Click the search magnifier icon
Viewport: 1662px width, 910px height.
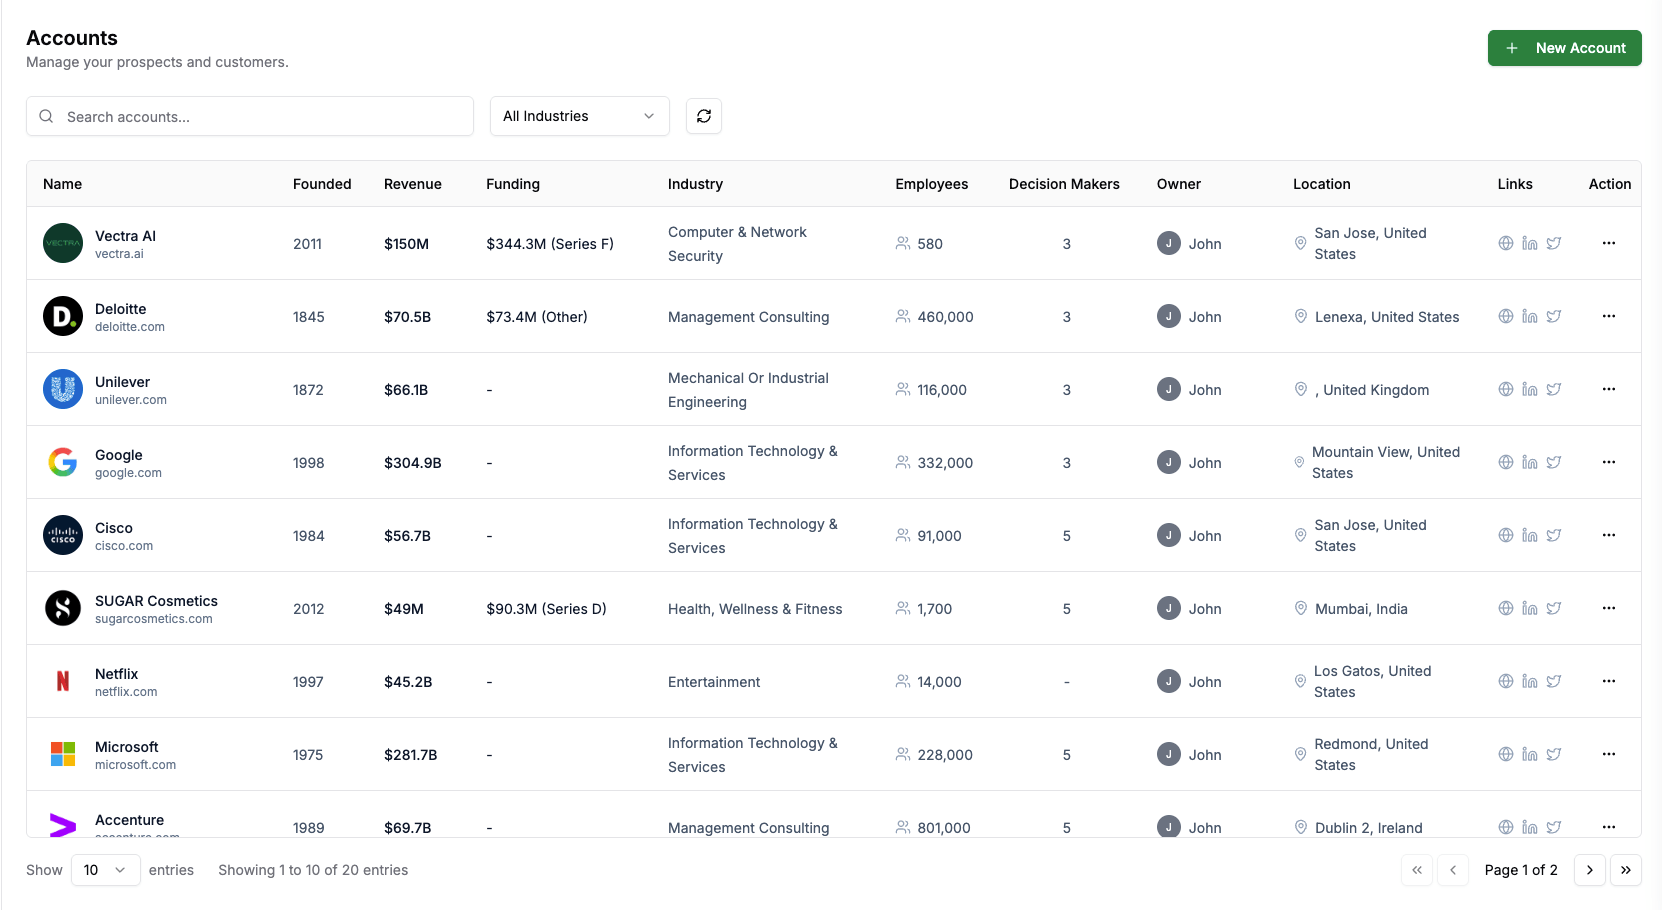[46, 116]
